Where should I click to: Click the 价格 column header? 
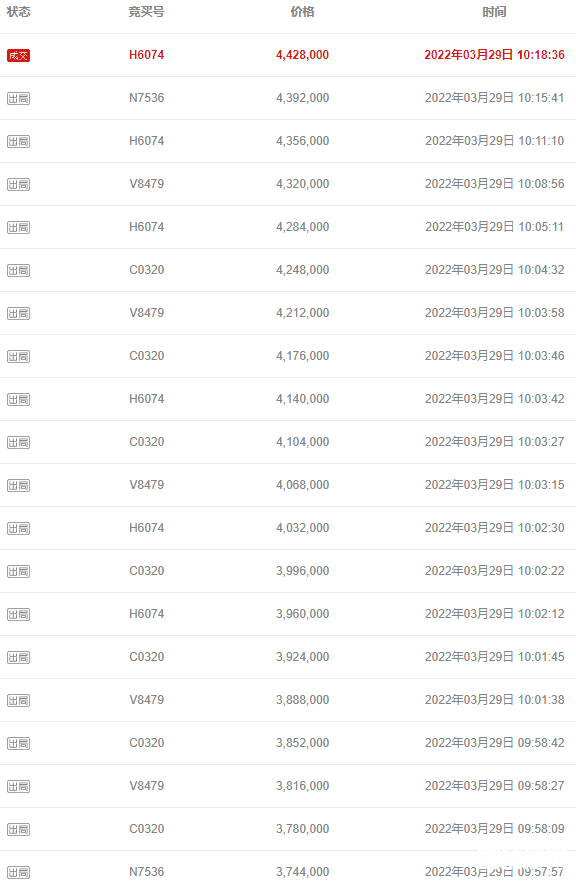302,12
